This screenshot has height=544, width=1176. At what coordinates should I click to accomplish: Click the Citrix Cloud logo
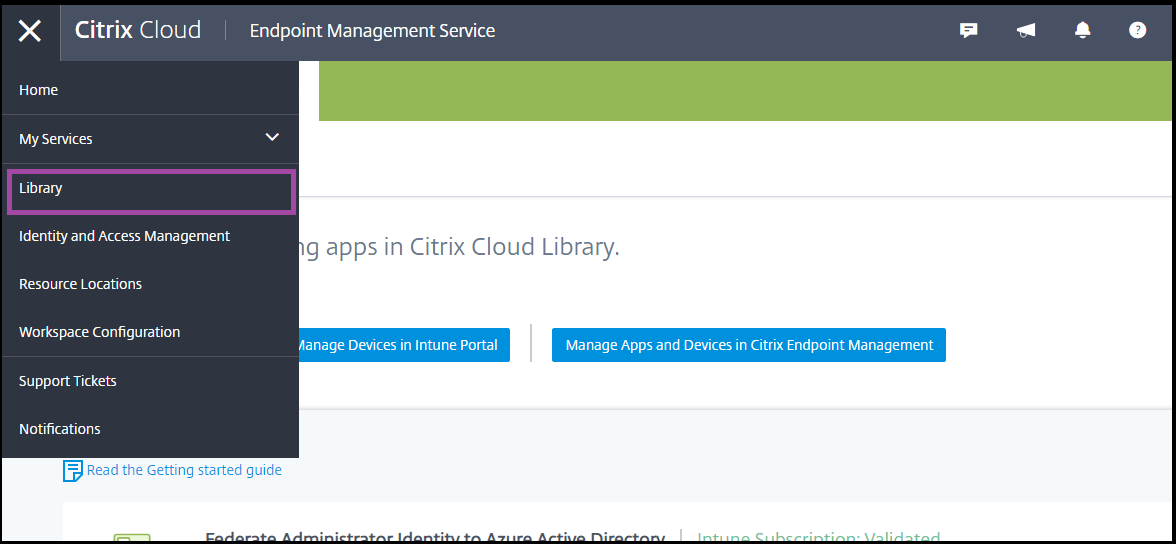click(x=138, y=30)
